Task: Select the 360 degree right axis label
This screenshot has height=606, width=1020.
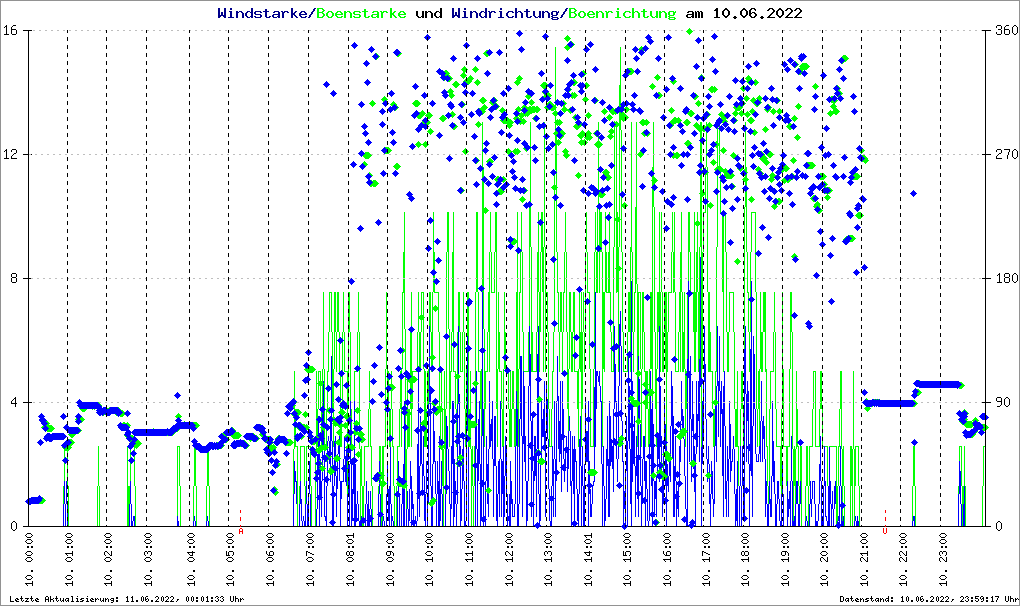Action: [x=1006, y=31]
